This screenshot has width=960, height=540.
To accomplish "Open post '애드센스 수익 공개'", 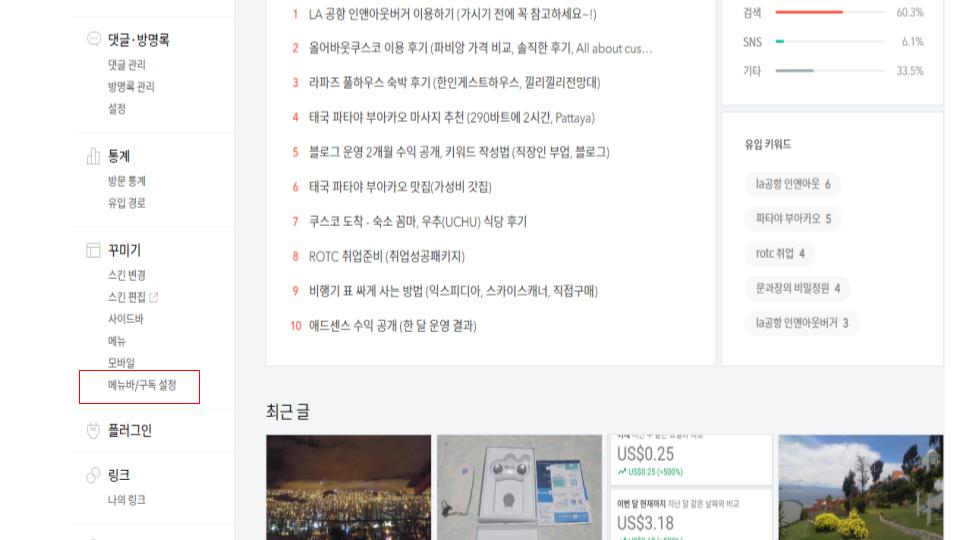I will [x=392, y=326].
